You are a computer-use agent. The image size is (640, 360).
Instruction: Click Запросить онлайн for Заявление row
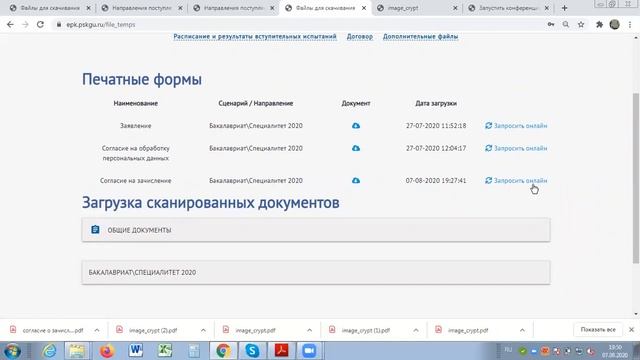516,126
